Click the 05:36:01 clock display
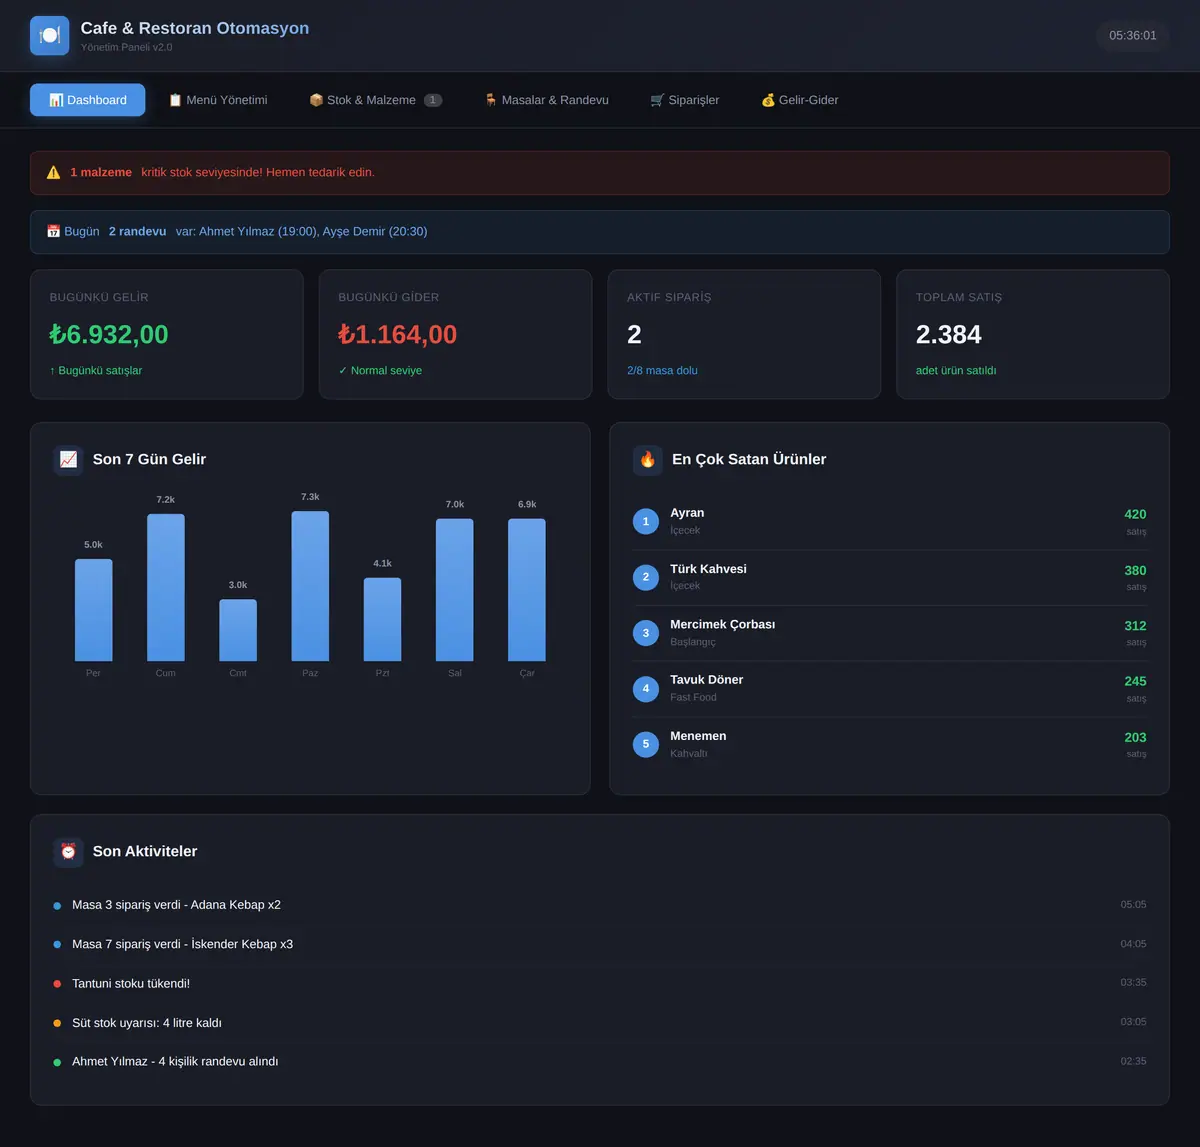 pyautogui.click(x=1133, y=35)
